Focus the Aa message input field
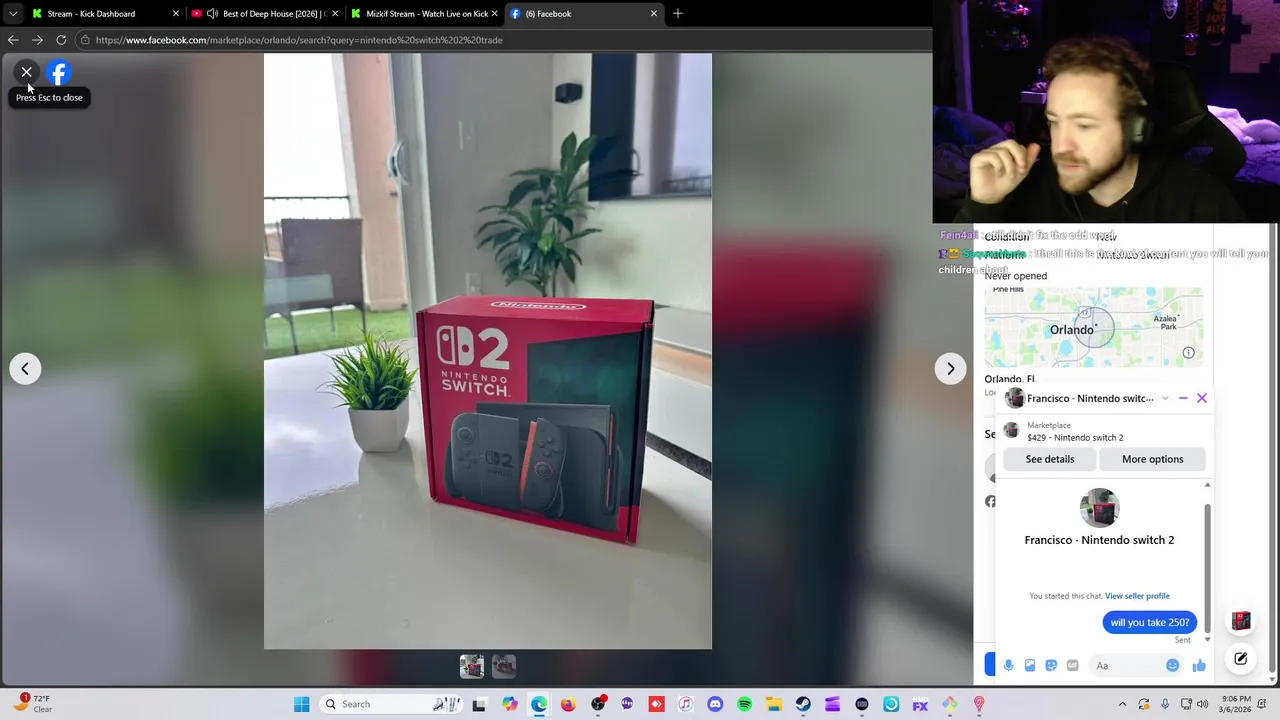 pos(1138,666)
